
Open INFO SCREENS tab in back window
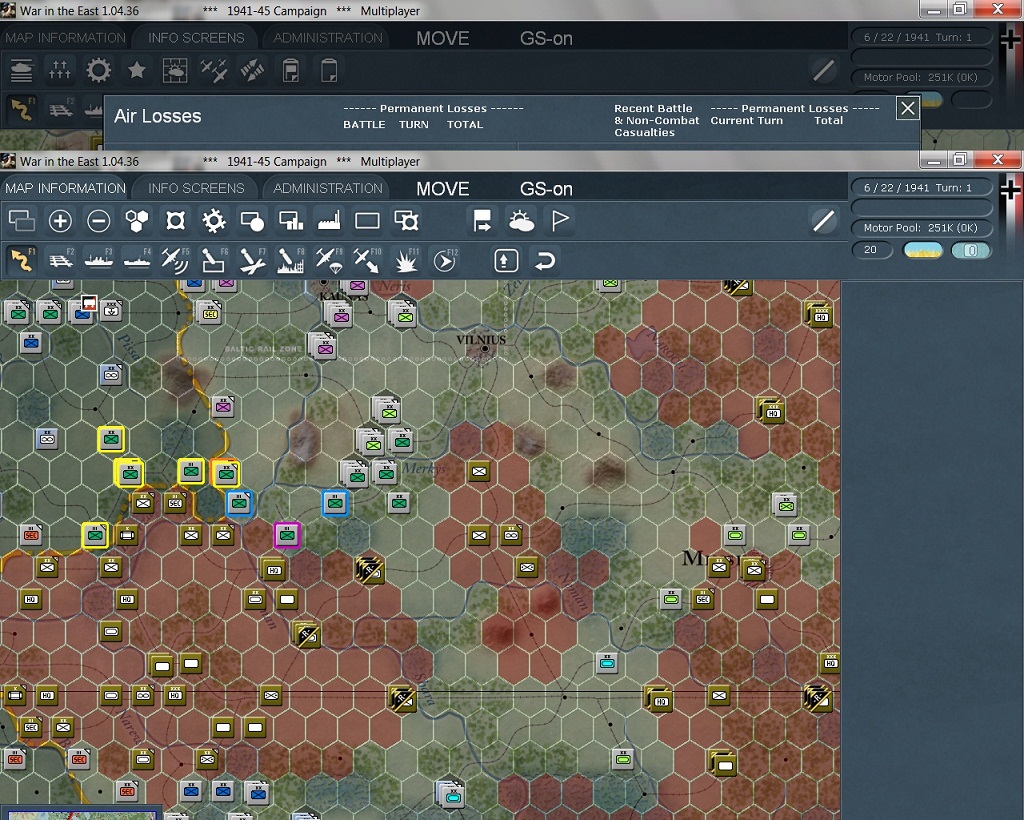(196, 38)
